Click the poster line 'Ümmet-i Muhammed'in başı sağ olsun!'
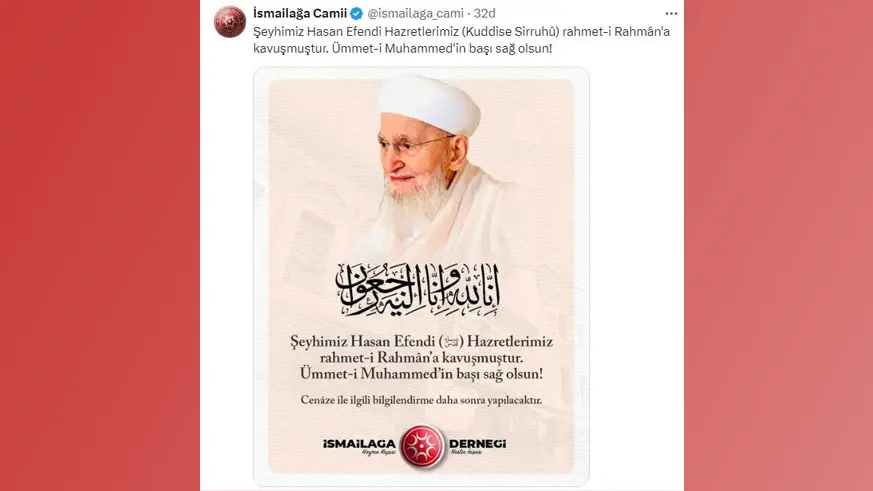873x491 pixels. pos(421,374)
